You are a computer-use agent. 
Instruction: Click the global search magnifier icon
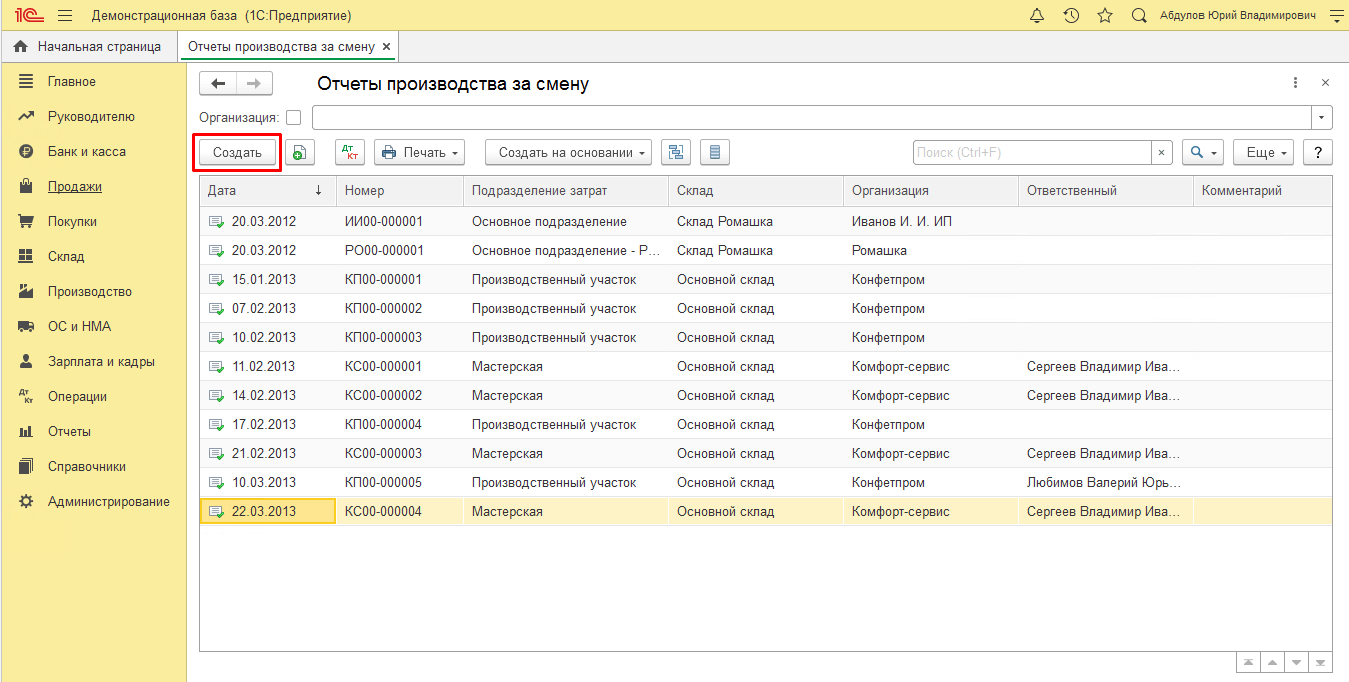point(1138,16)
